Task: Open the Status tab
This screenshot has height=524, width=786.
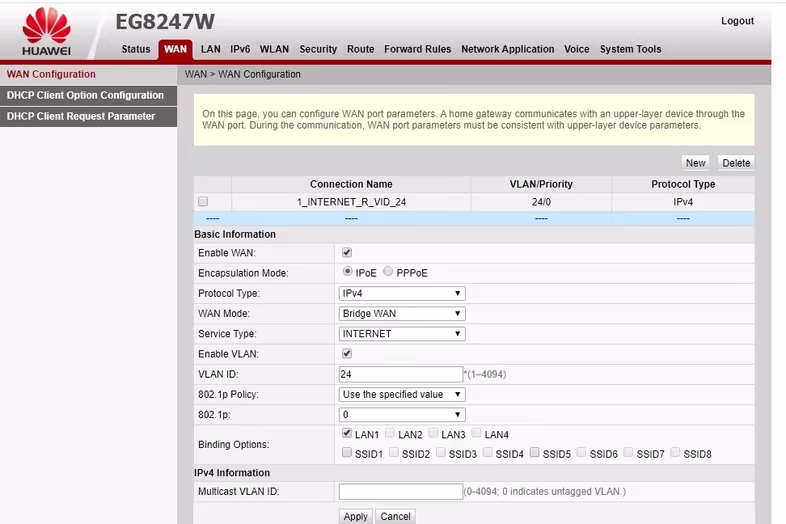Action: click(136, 49)
